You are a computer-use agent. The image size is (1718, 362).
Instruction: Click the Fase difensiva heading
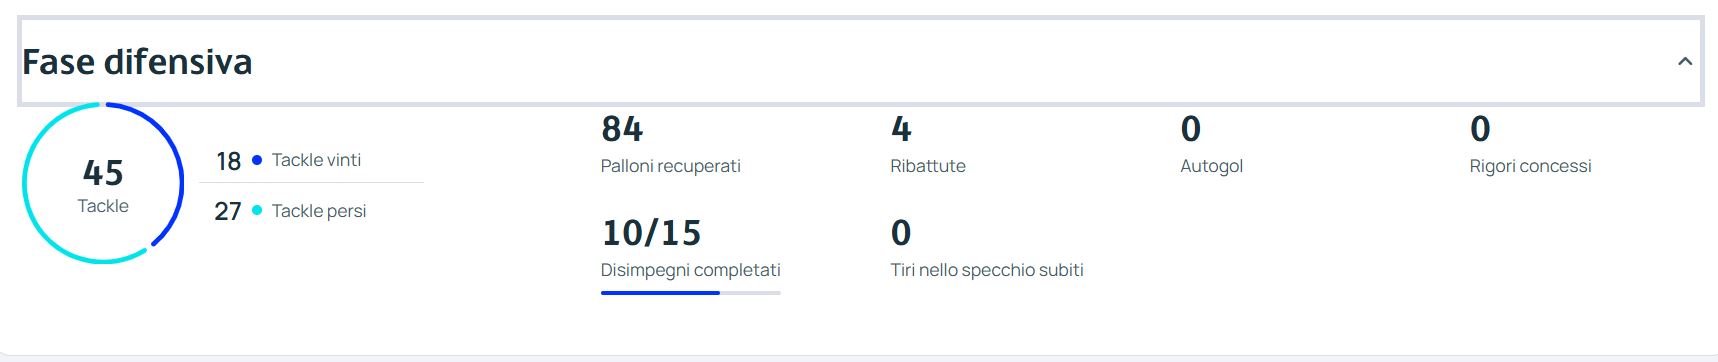pyautogui.click(x=137, y=62)
